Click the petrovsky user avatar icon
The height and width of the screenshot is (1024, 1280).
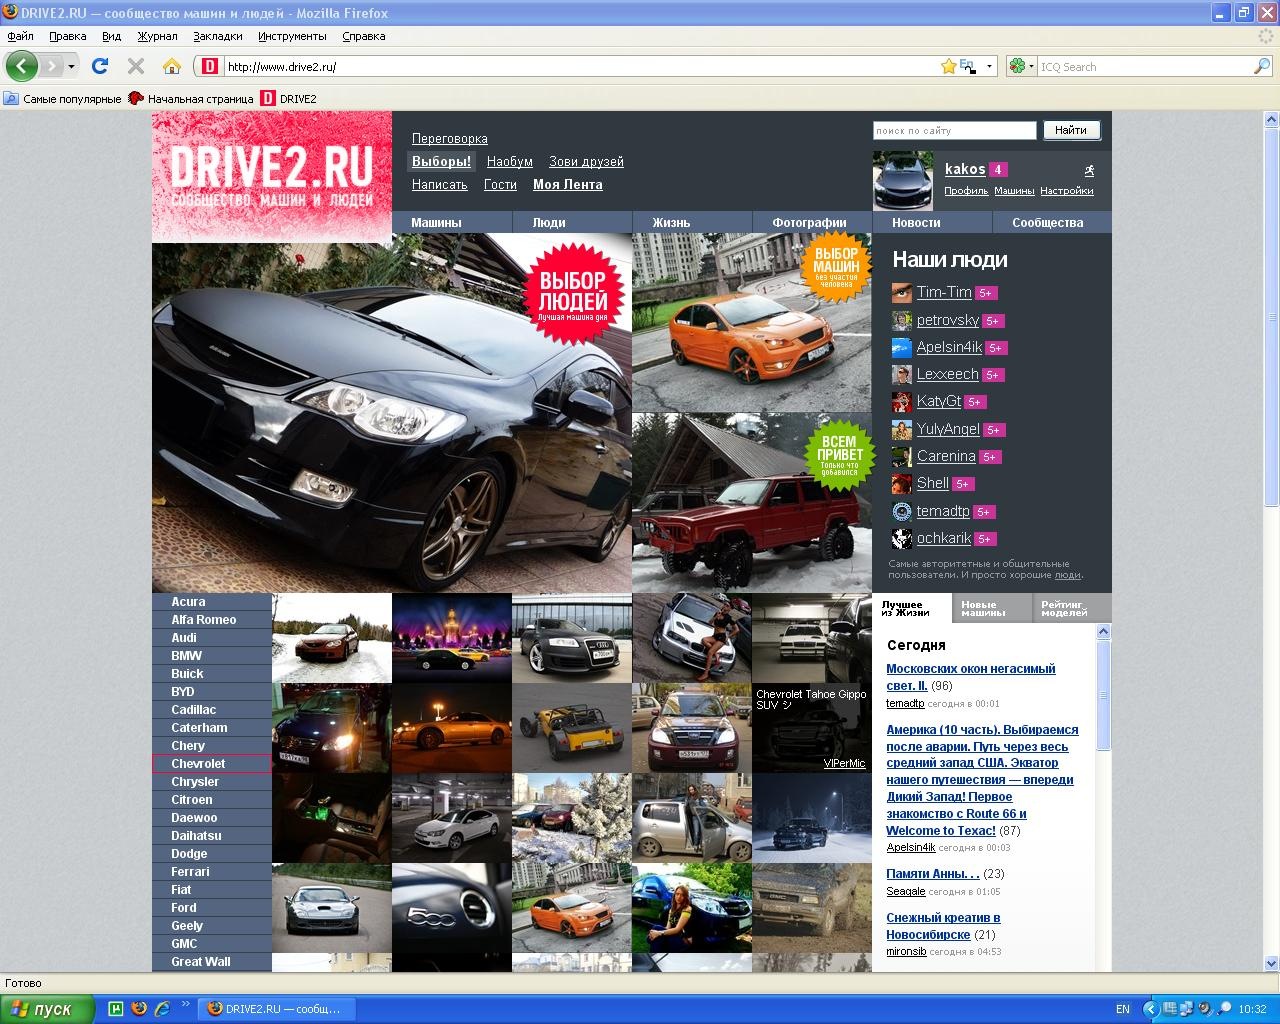point(902,321)
